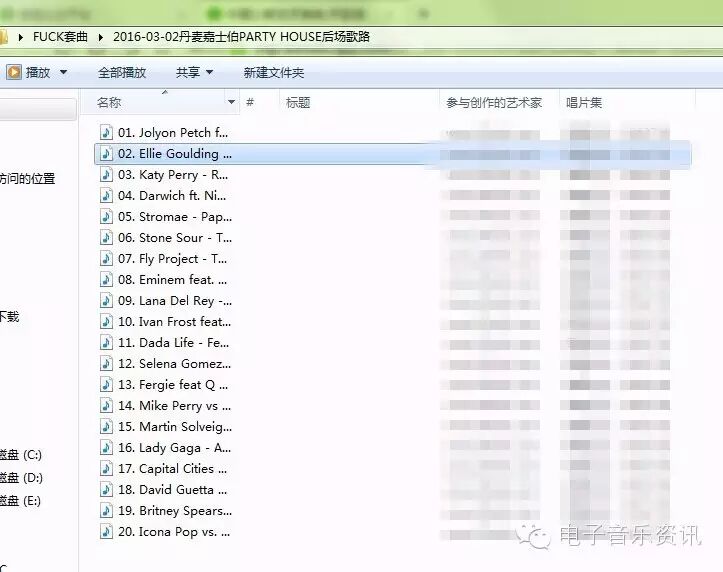This screenshot has height=572, width=723.
Task: Select file name 13. Fergie feat Q ...
Action: click(173, 384)
